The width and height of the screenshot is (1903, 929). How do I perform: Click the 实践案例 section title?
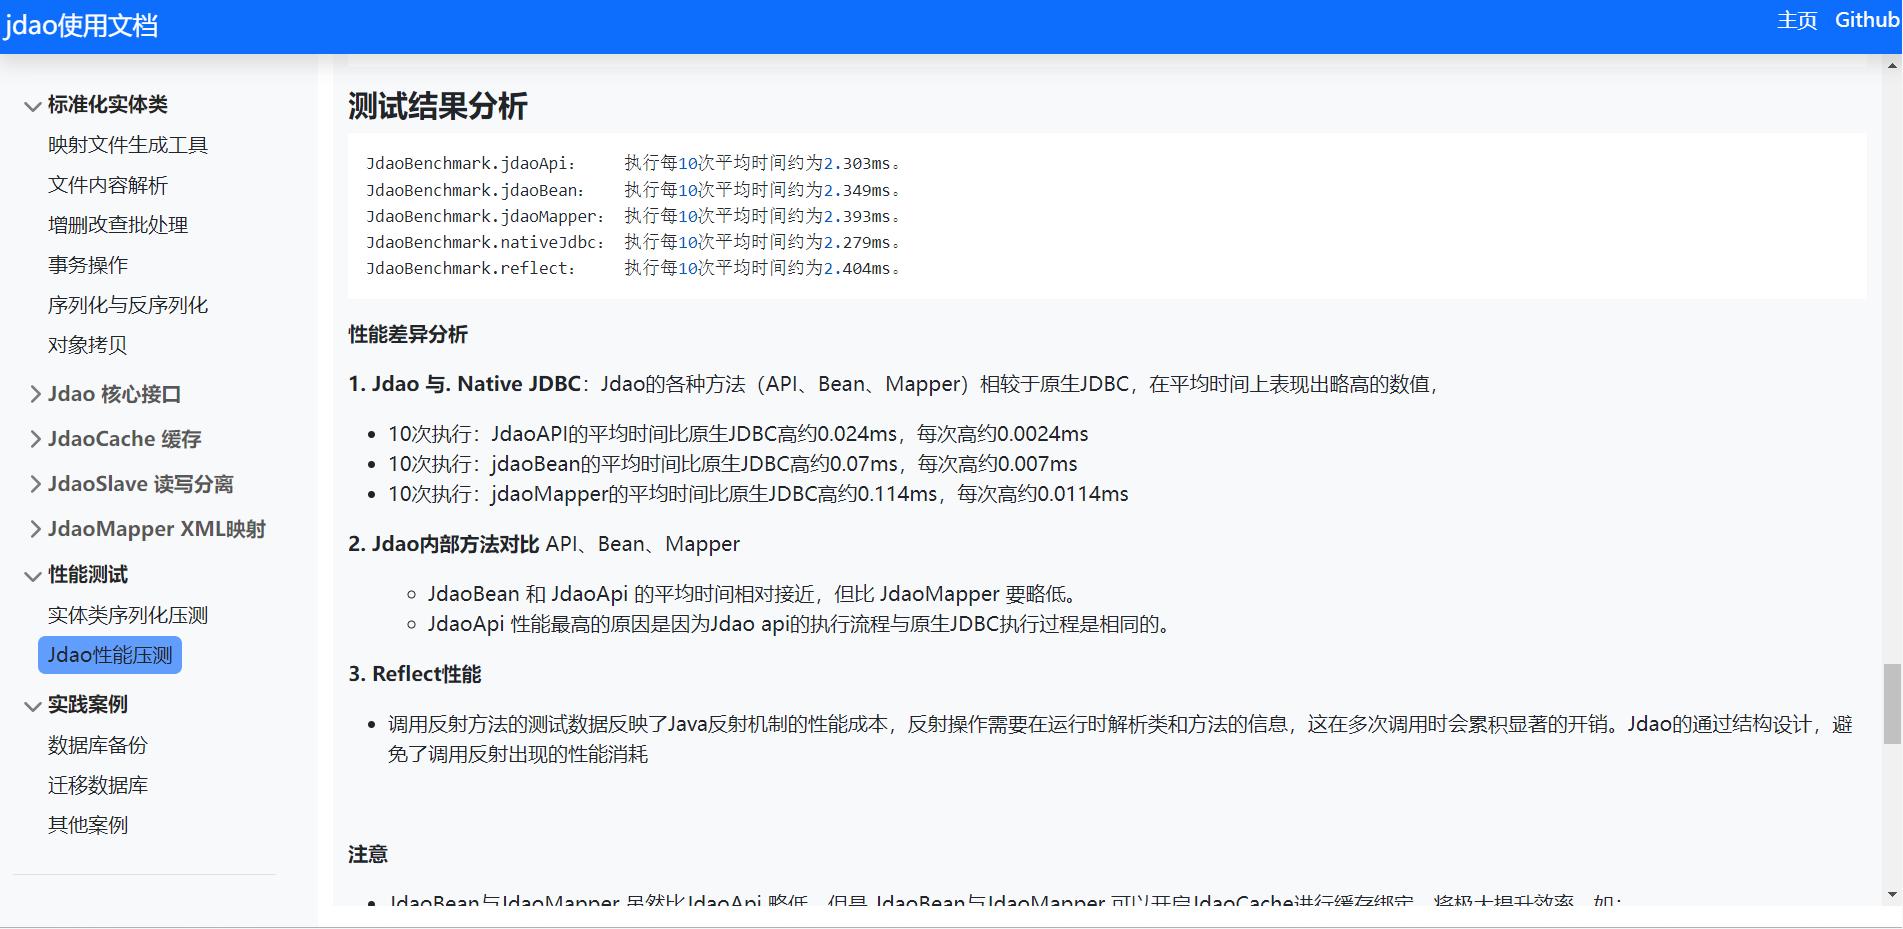coord(88,704)
